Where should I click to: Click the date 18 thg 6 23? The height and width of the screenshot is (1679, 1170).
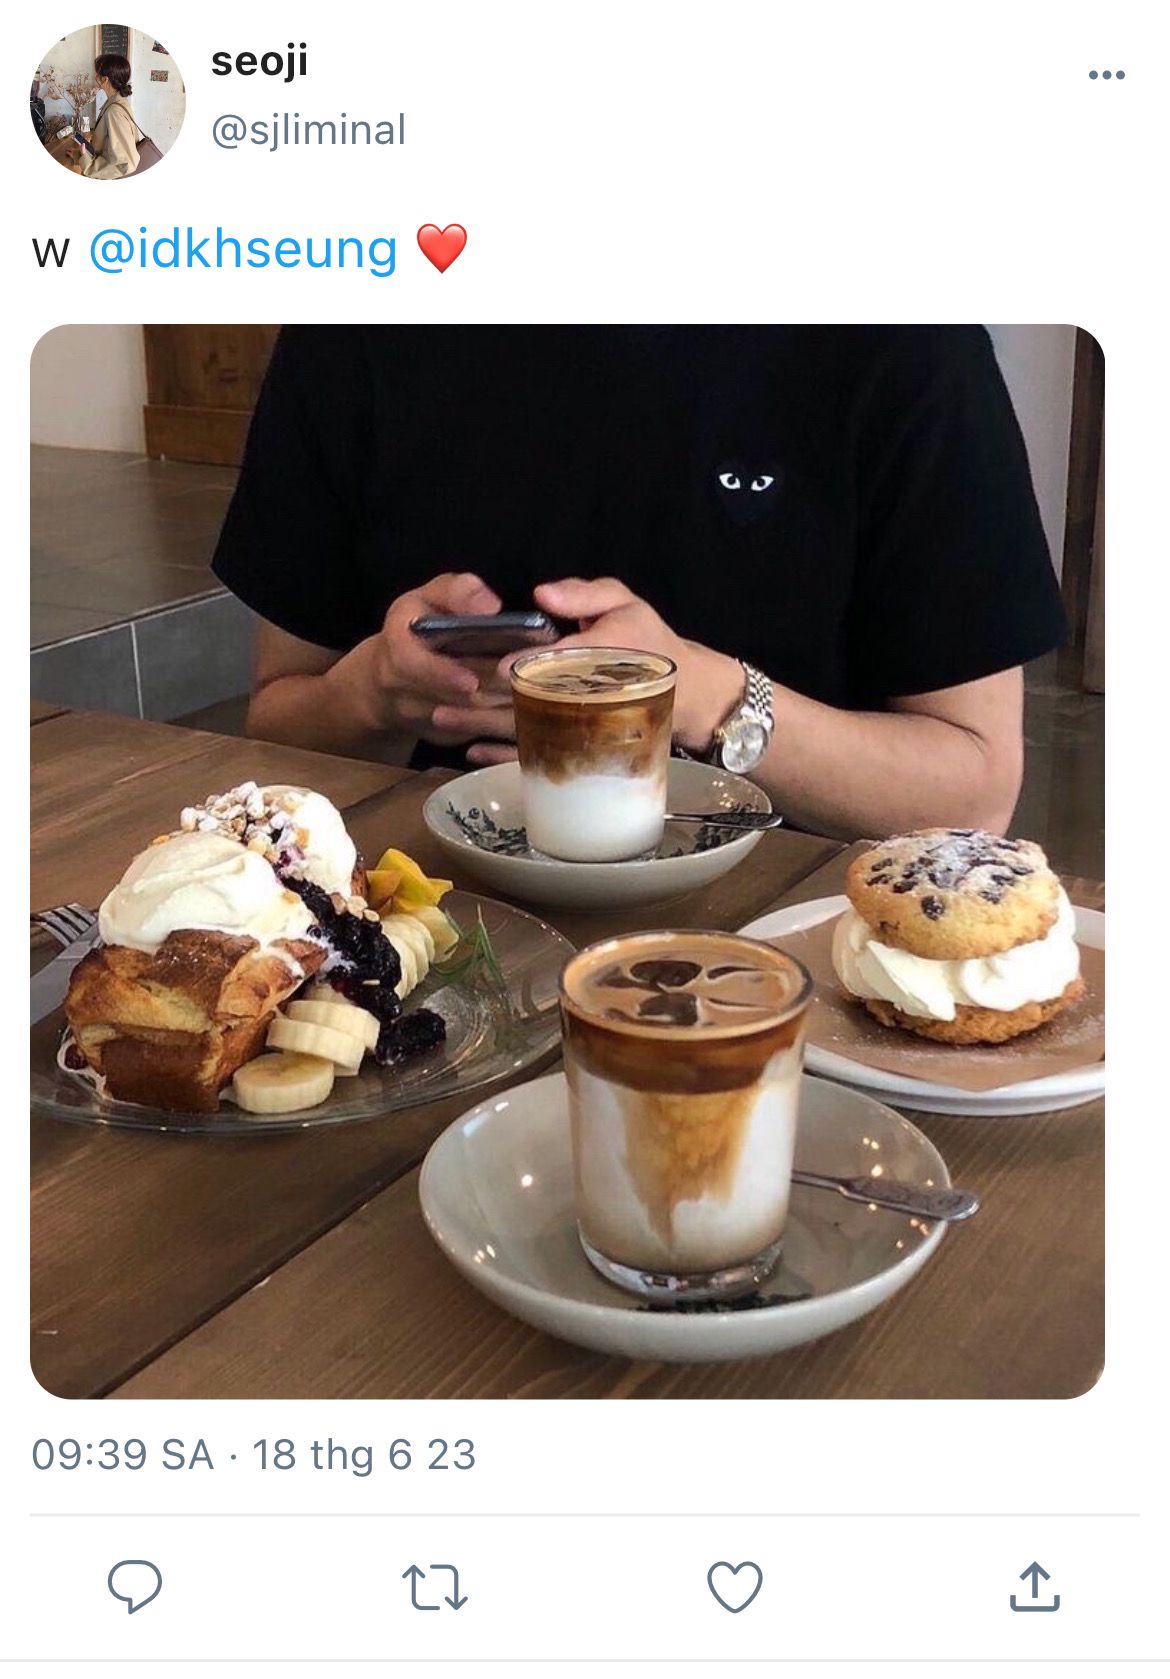click(364, 1454)
